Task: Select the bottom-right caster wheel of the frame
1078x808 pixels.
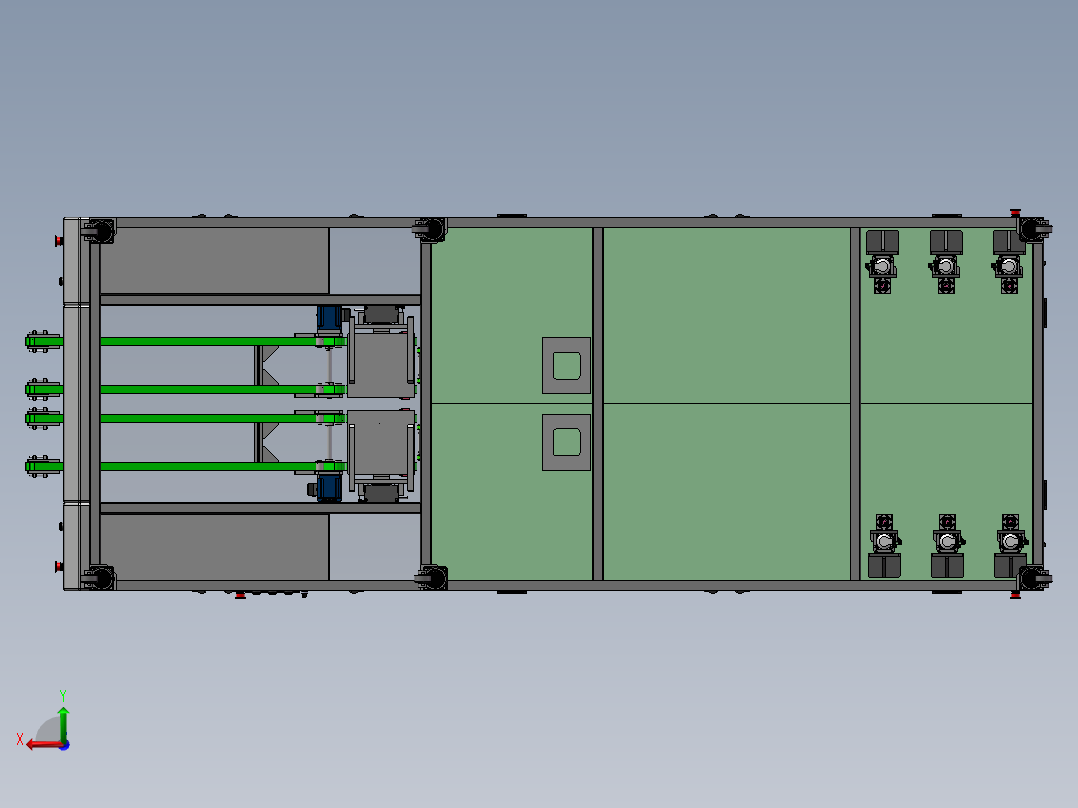Action: click(x=1033, y=578)
